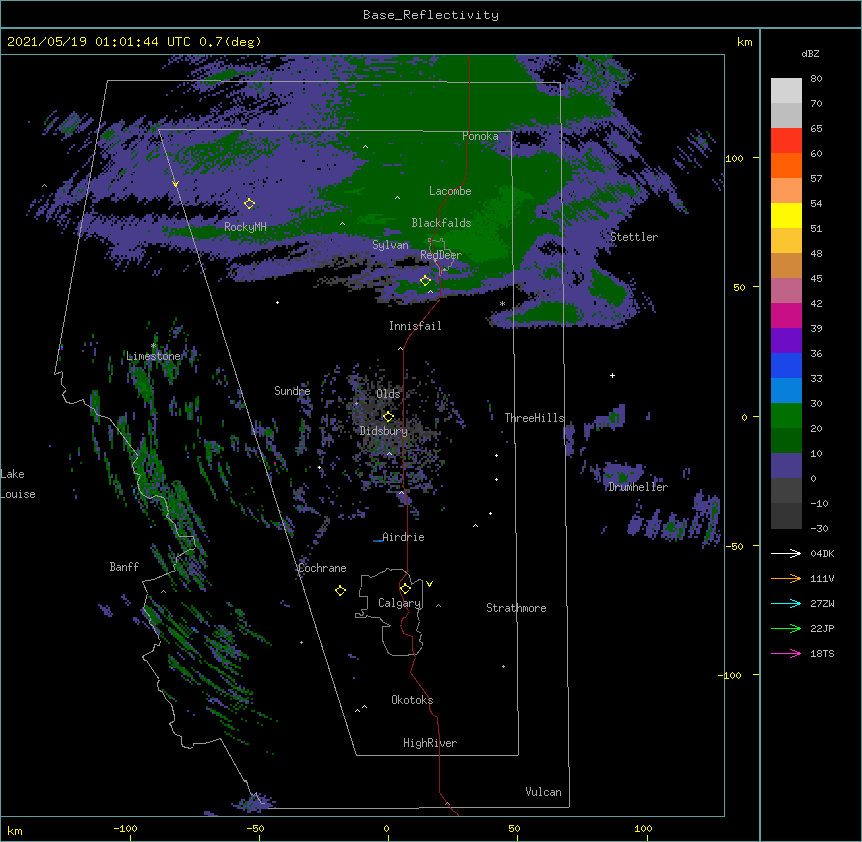Select the yellow station marker inside Calgary
The width and height of the screenshot is (862, 842).
pos(405,589)
